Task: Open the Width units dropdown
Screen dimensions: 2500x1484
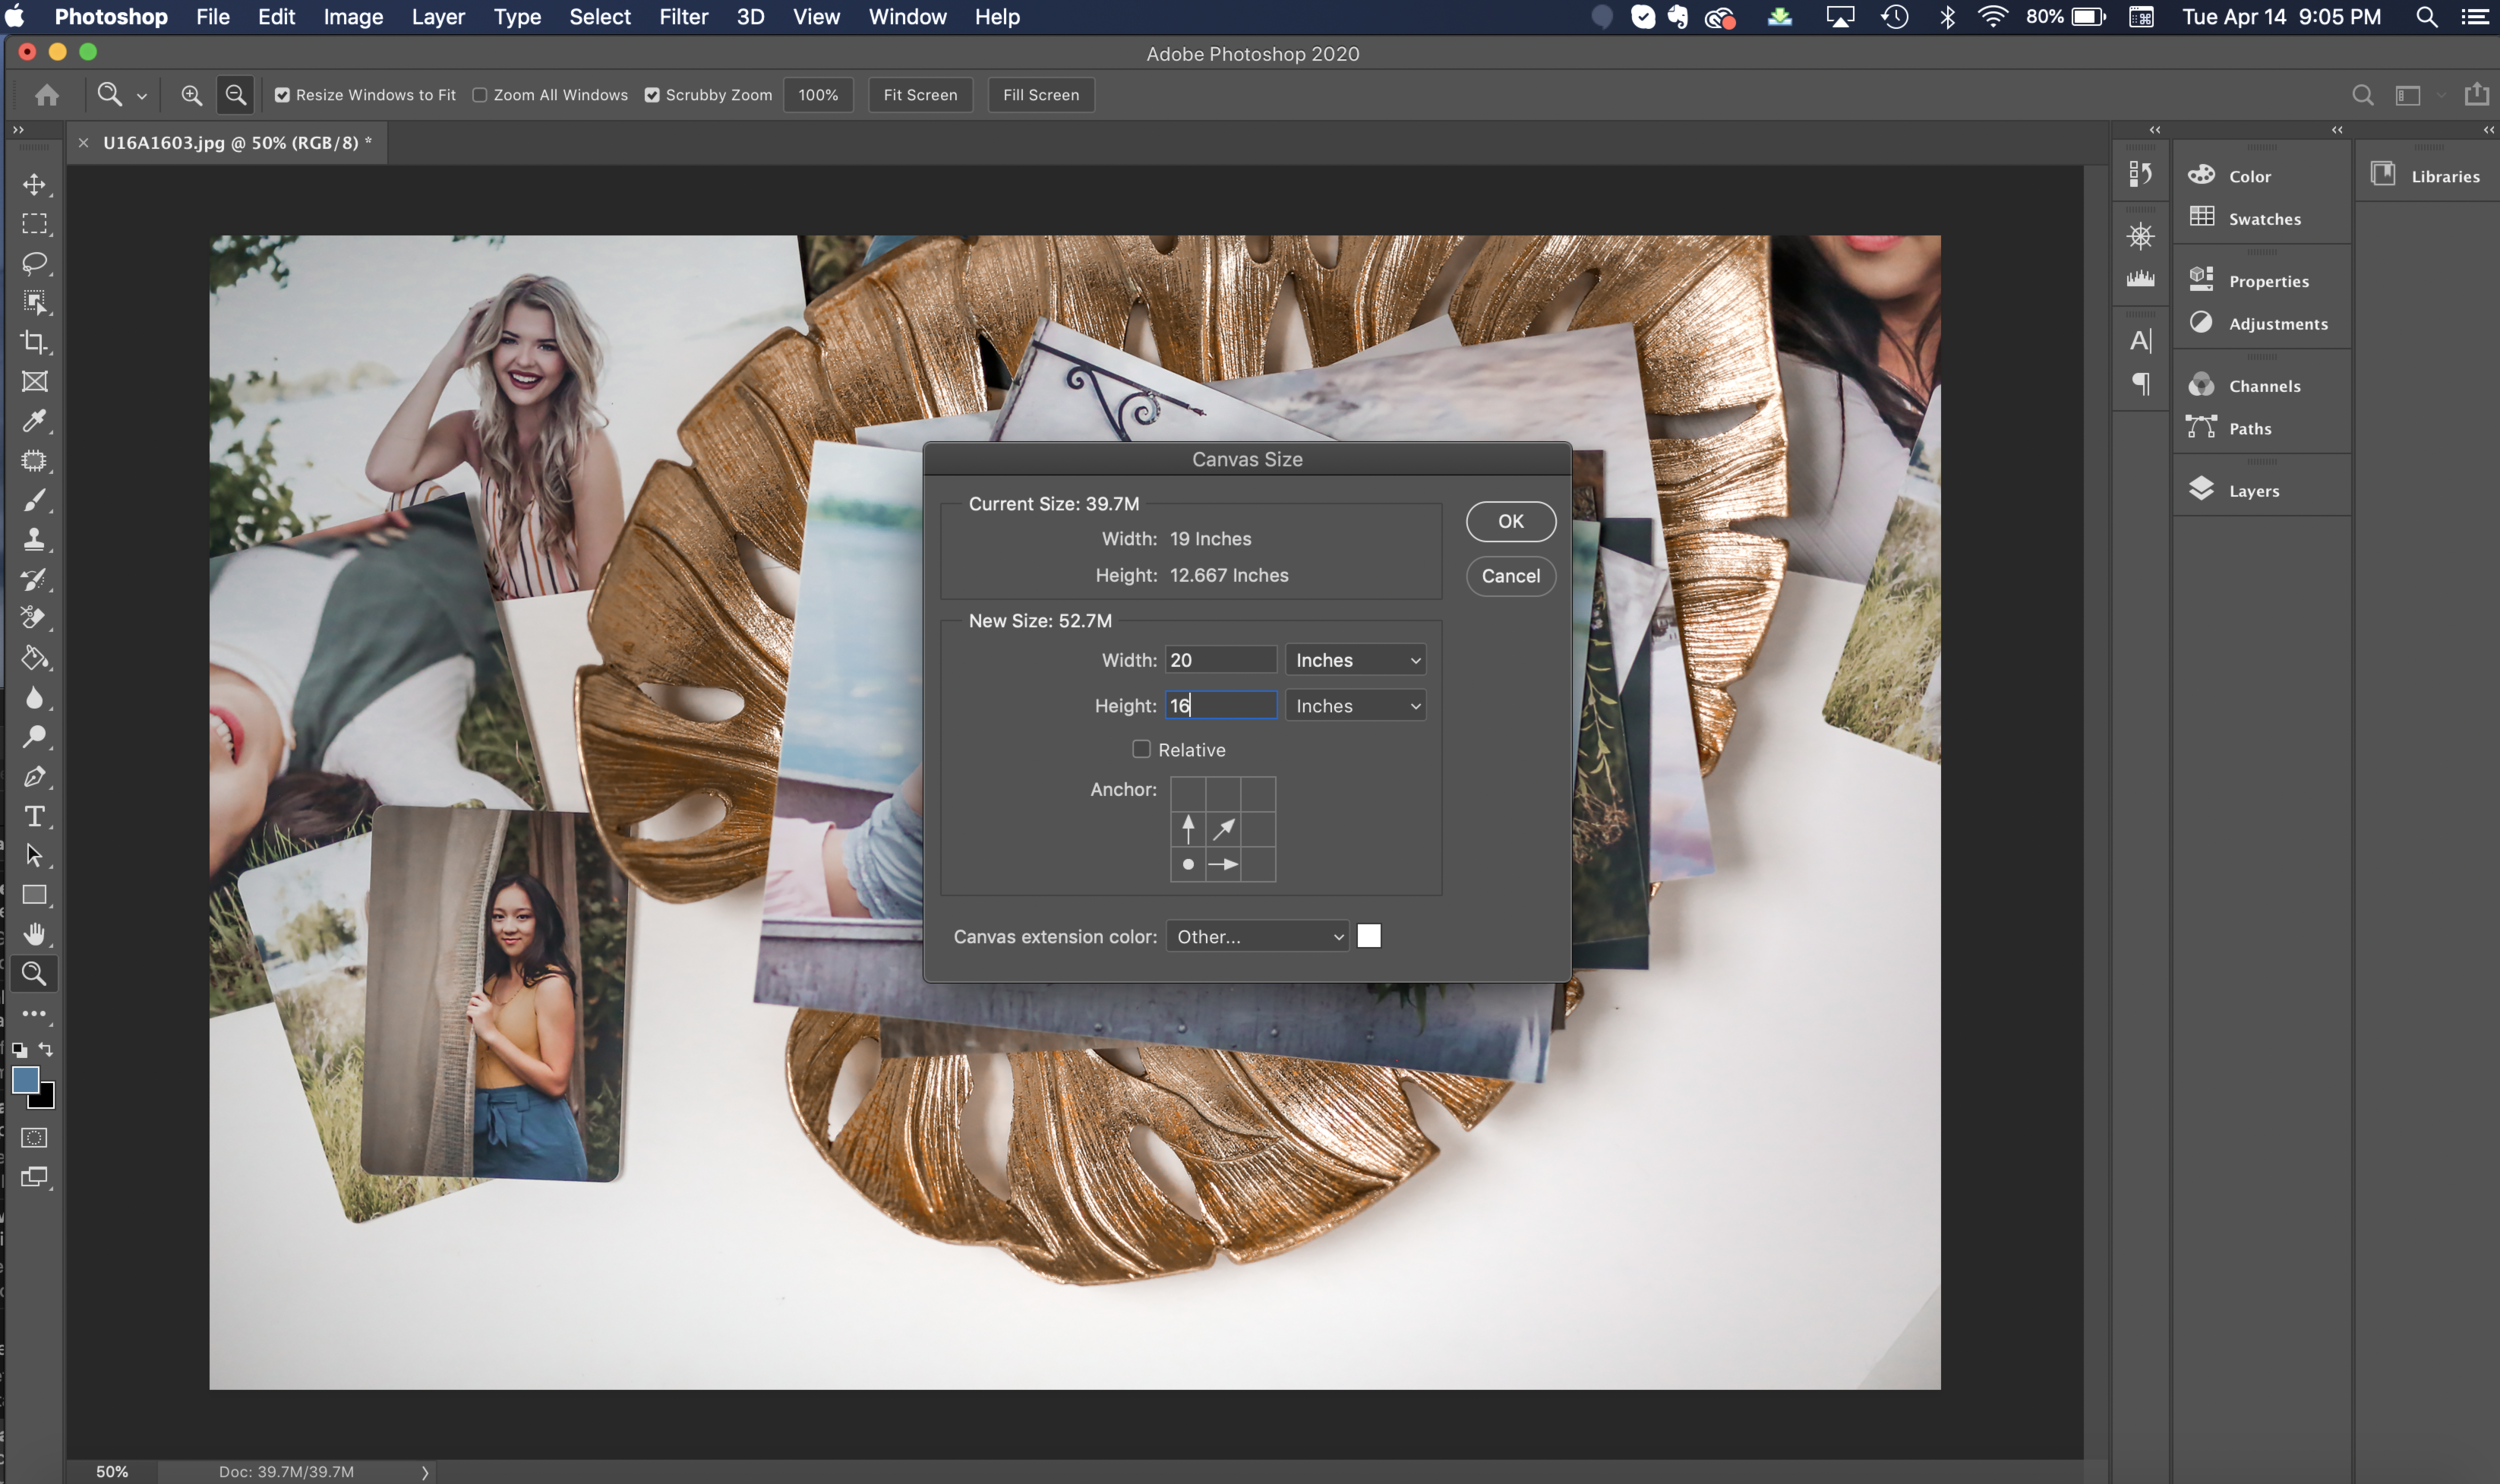Action: pyautogui.click(x=1355, y=660)
